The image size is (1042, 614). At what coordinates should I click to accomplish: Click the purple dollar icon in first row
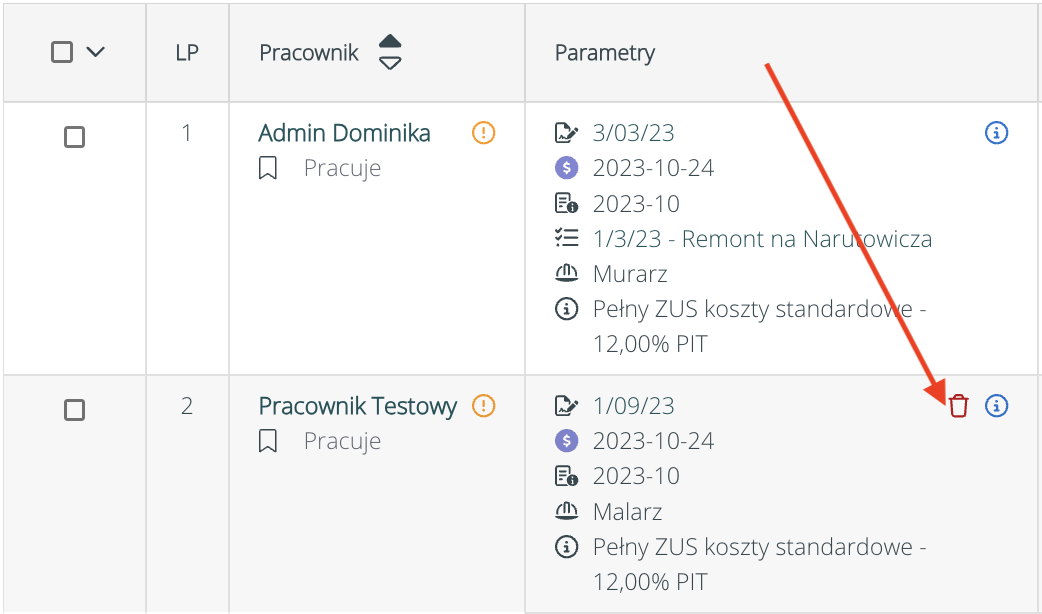point(566,168)
